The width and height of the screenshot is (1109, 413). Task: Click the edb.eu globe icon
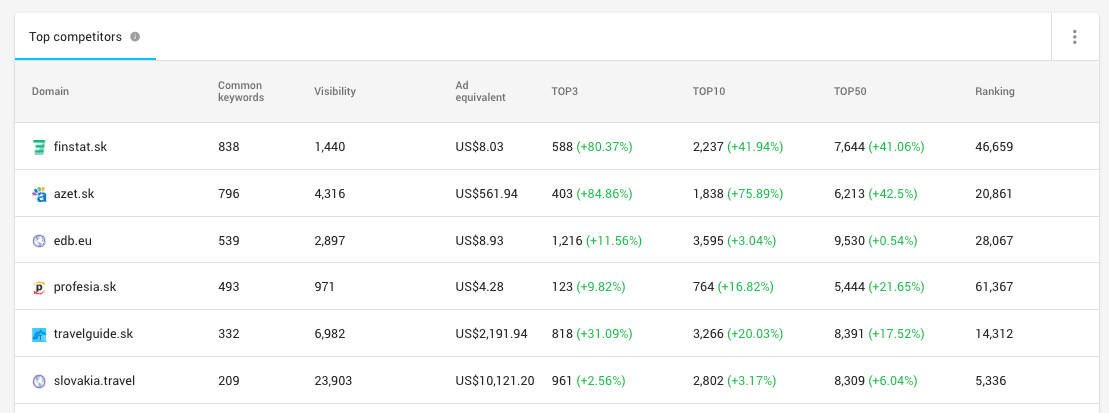point(39,240)
